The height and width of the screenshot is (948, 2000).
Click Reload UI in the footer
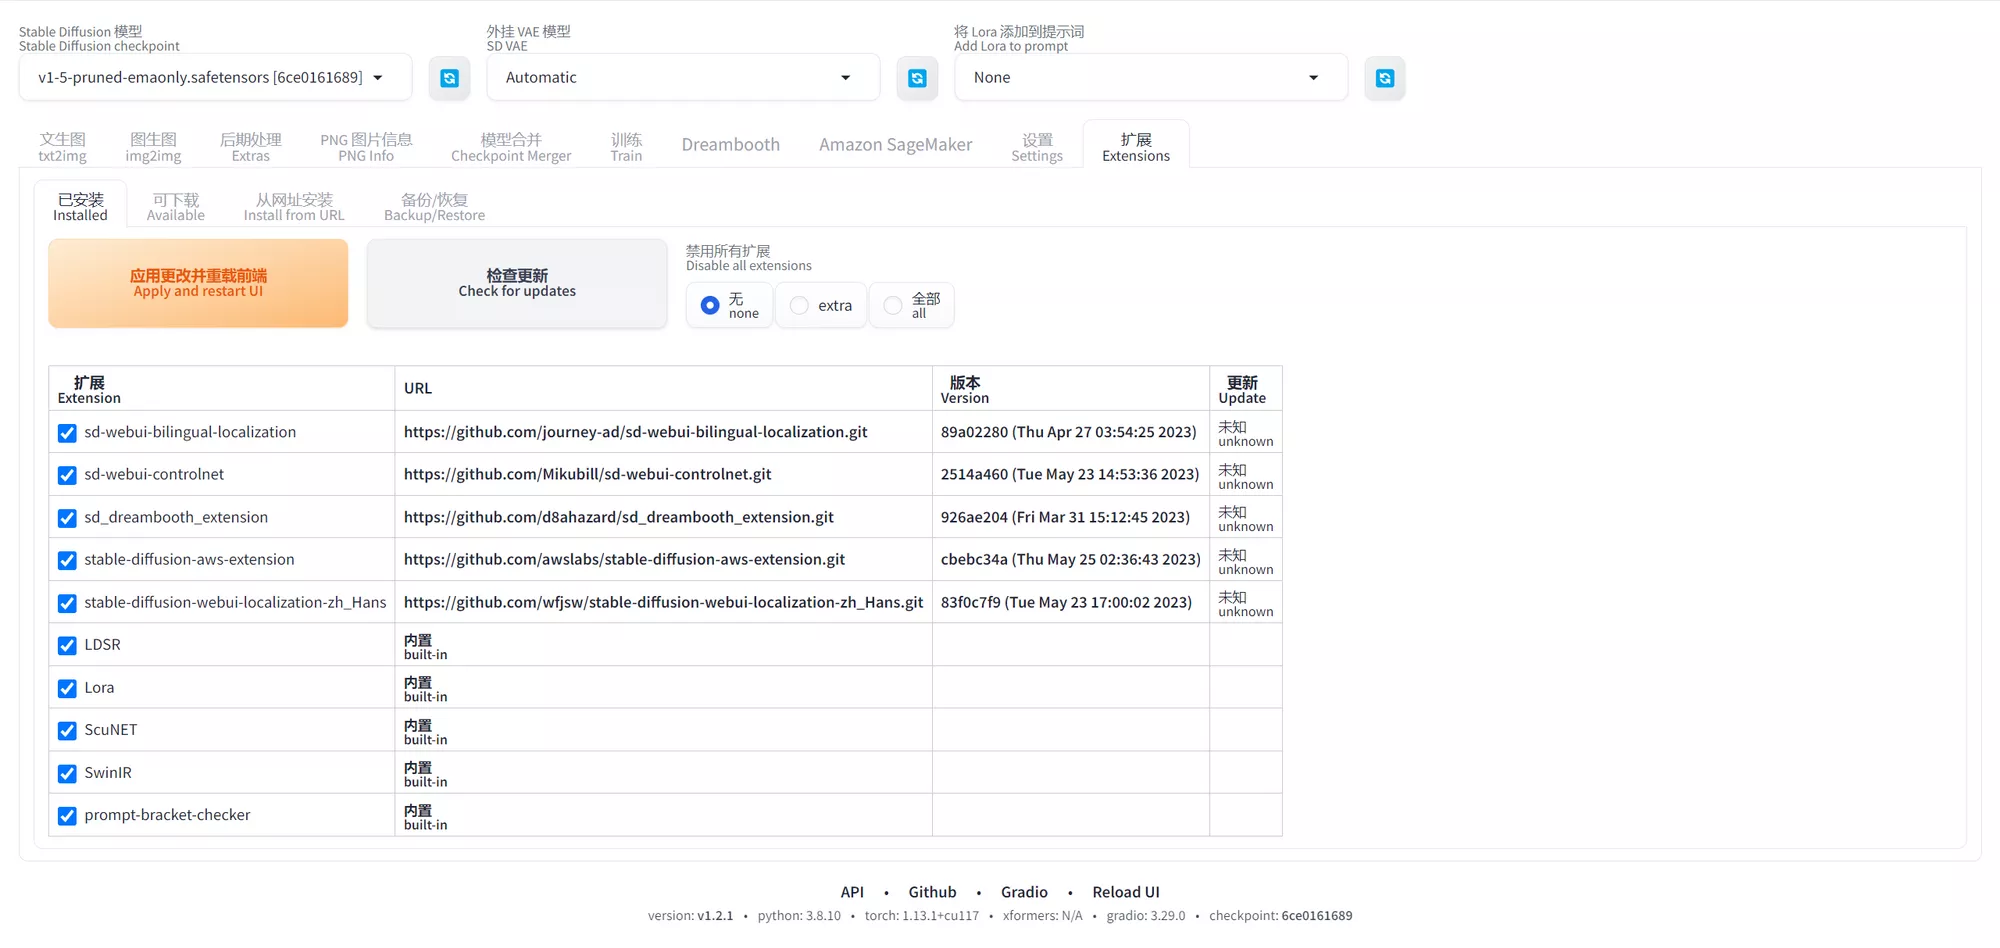pyautogui.click(x=1126, y=892)
